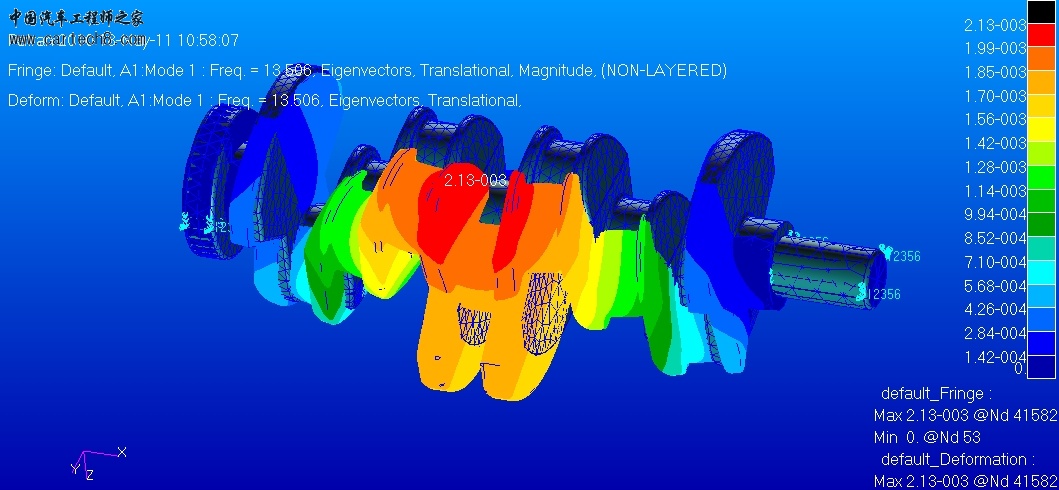
Task: Click the Chinese watermark logo at top
Action: click(x=76, y=17)
